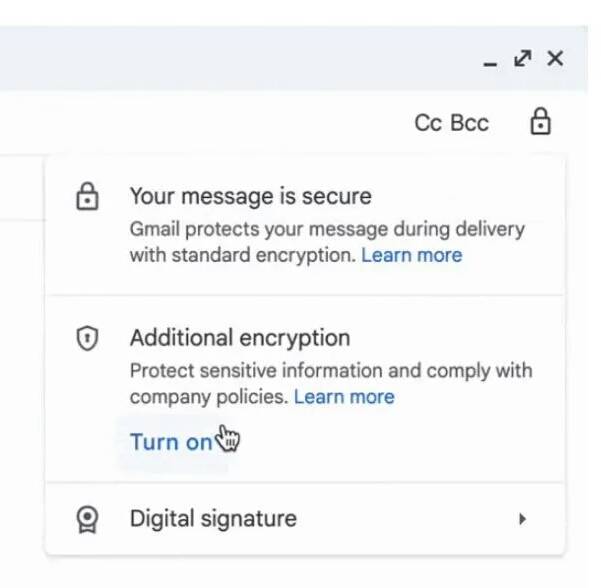Click the shield icon beside Additional encryption

pyautogui.click(x=88, y=339)
